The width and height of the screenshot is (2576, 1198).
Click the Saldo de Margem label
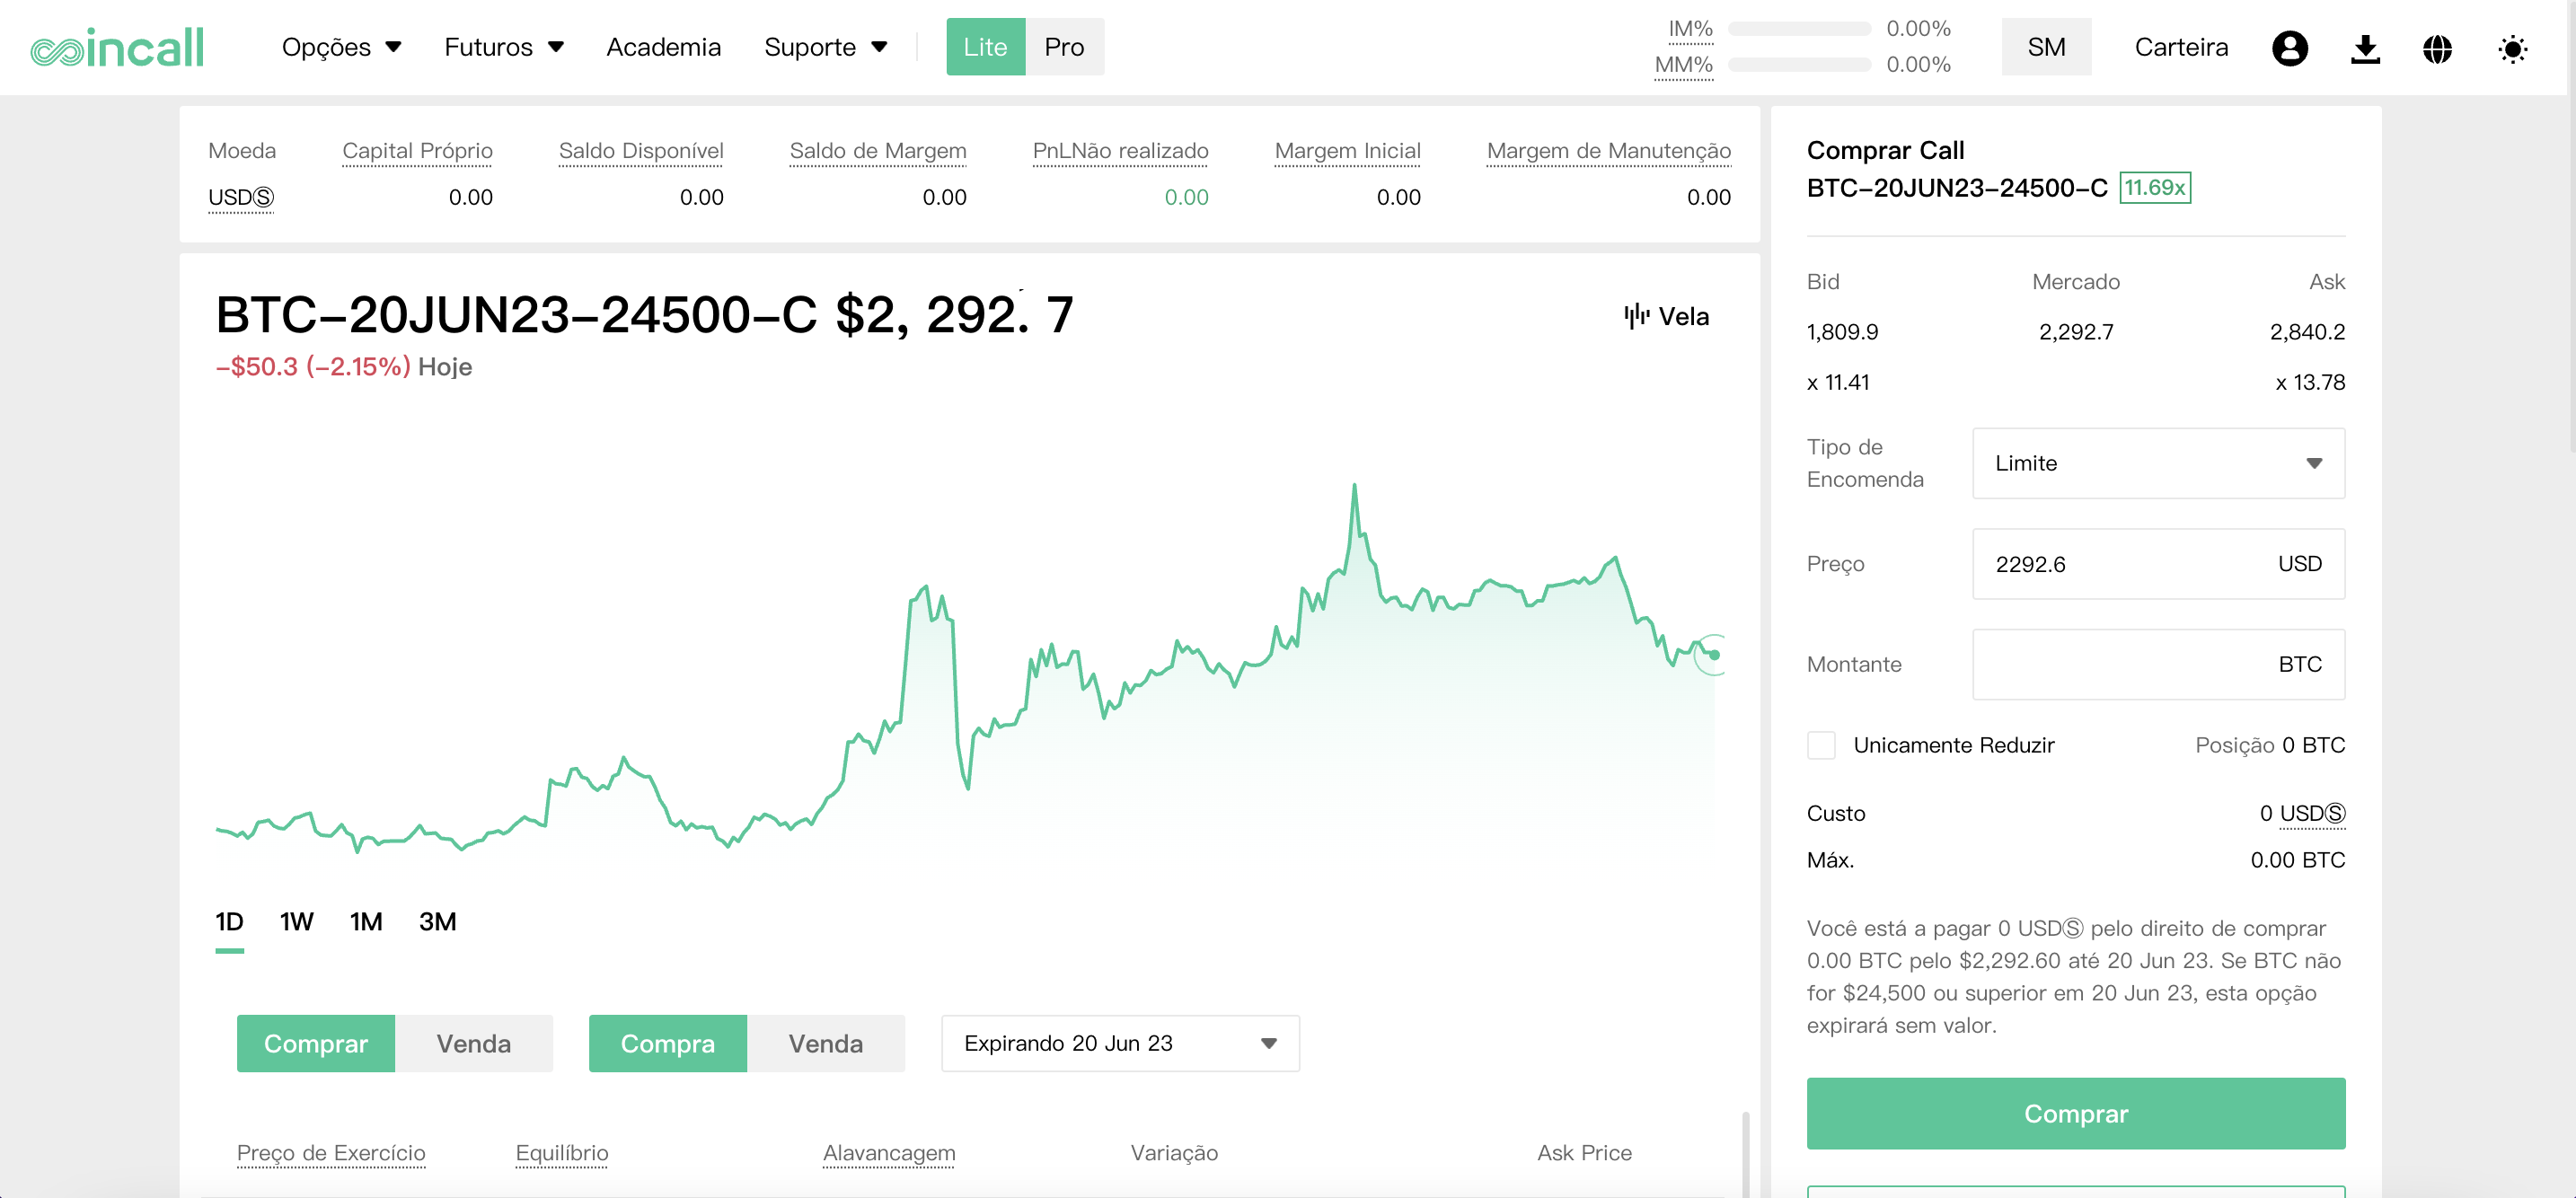878,151
